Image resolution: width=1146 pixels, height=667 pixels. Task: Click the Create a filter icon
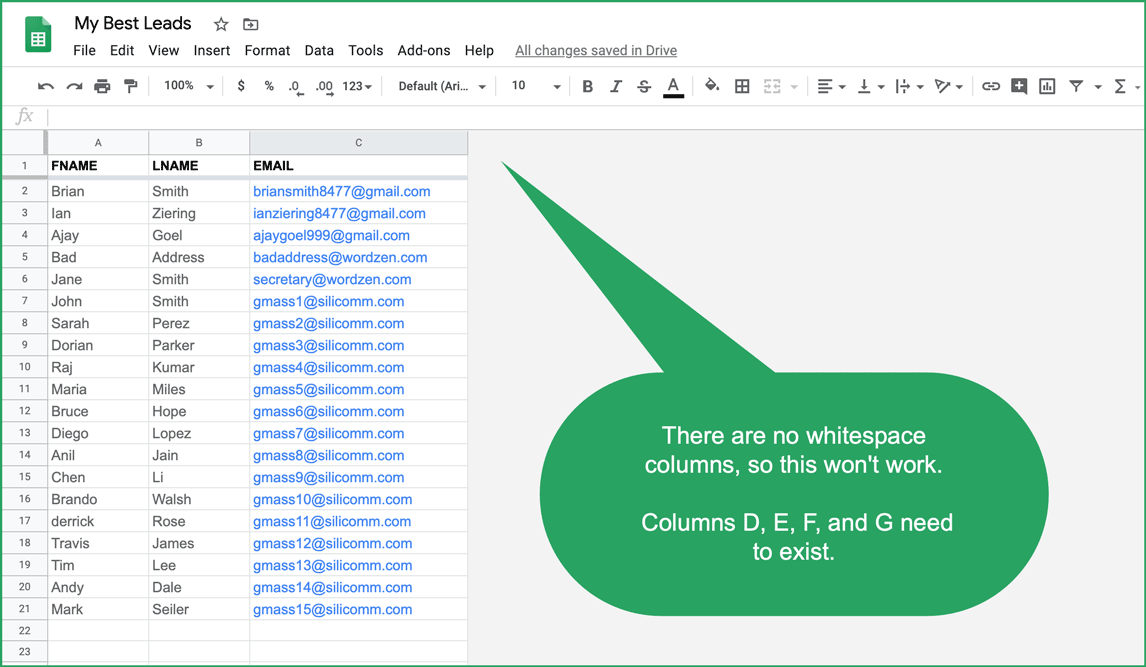point(1076,87)
